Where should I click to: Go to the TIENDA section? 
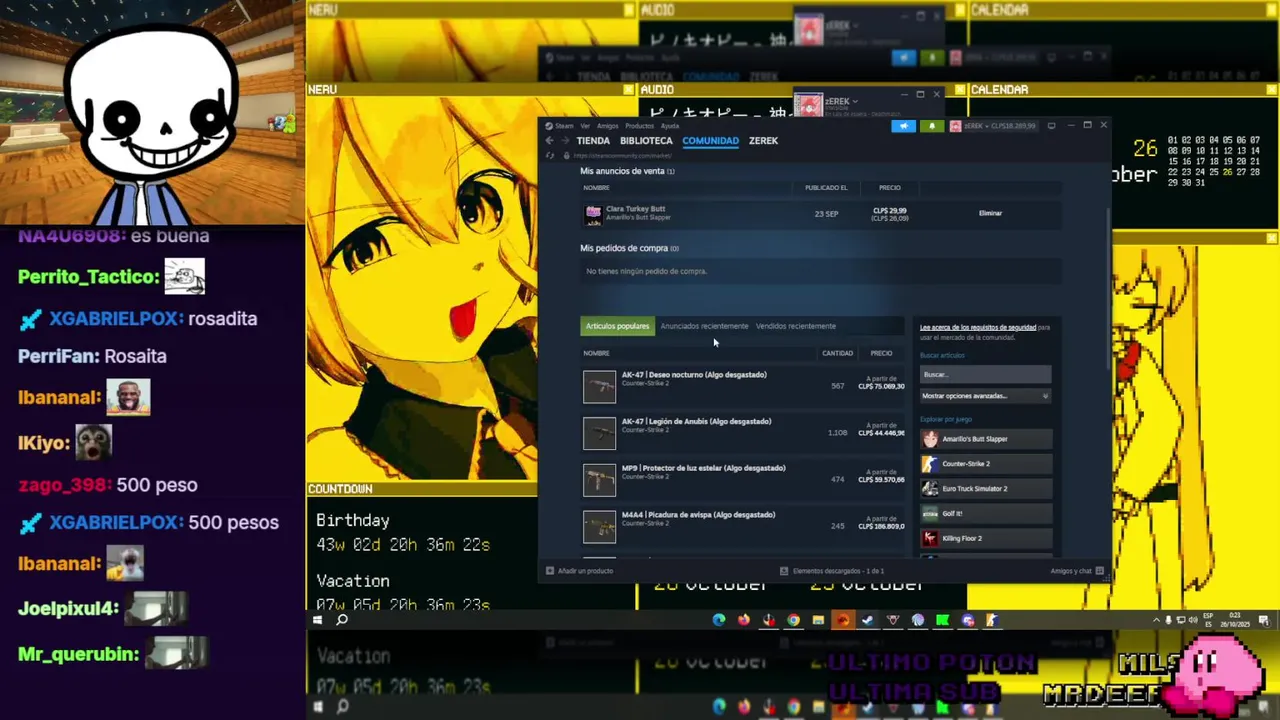593,141
